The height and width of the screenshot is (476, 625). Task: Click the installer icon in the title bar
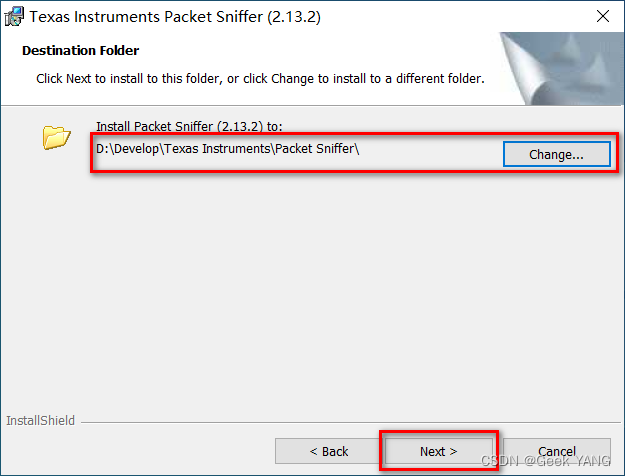[15, 17]
